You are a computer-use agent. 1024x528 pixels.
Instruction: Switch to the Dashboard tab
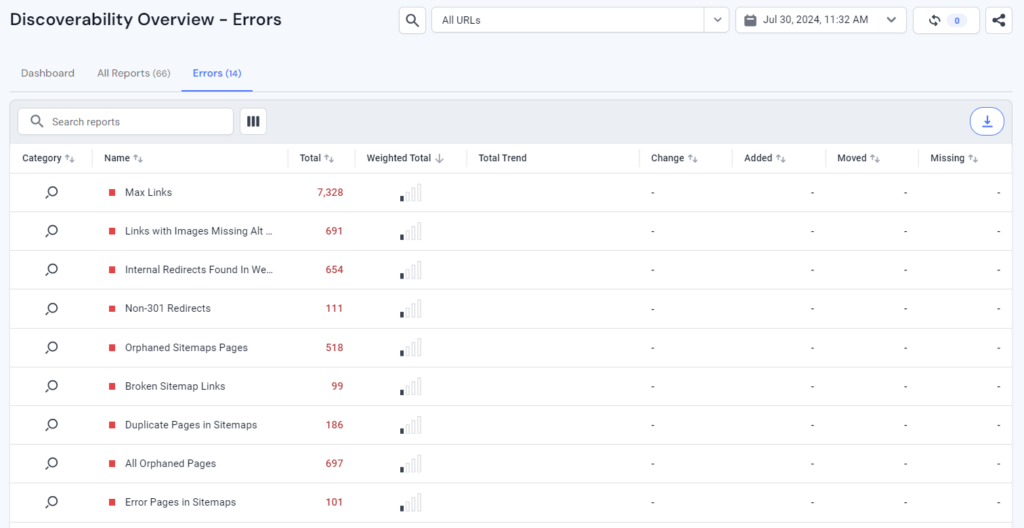point(48,73)
